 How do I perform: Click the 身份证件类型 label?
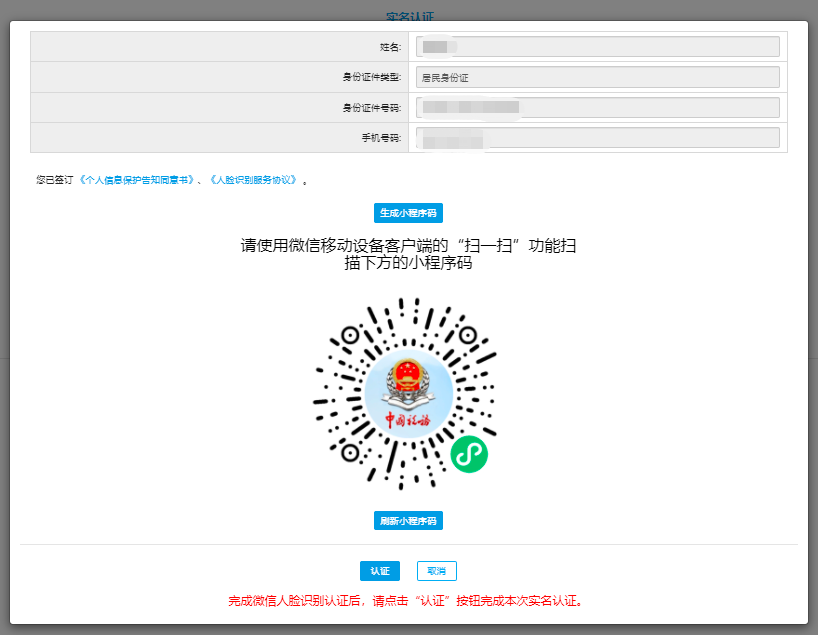372,77
